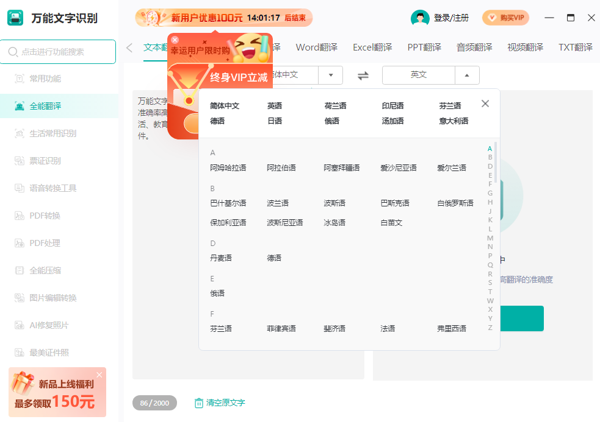The height and width of the screenshot is (422, 600).
Task: Click the 清空原文字 trash icon
Action: 199,403
